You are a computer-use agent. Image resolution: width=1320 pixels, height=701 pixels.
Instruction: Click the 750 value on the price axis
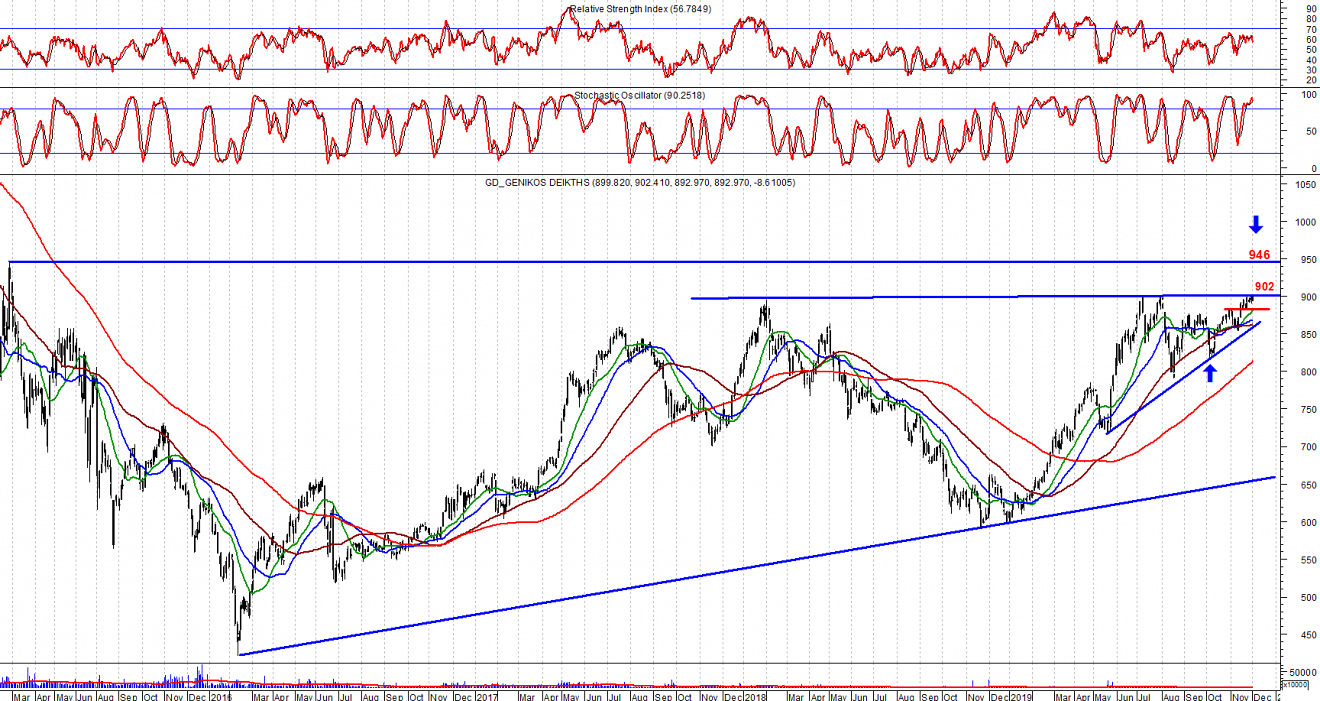(x=1298, y=410)
